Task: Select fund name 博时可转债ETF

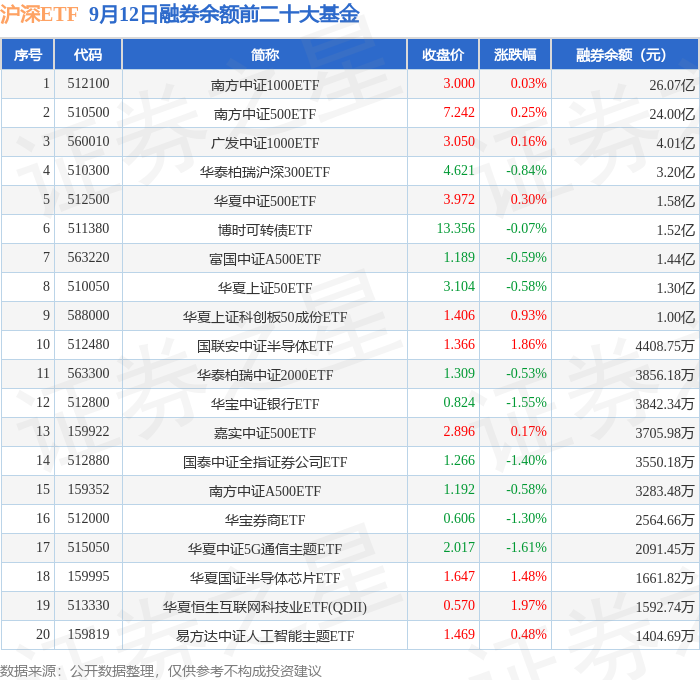Action: click(x=265, y=230)
